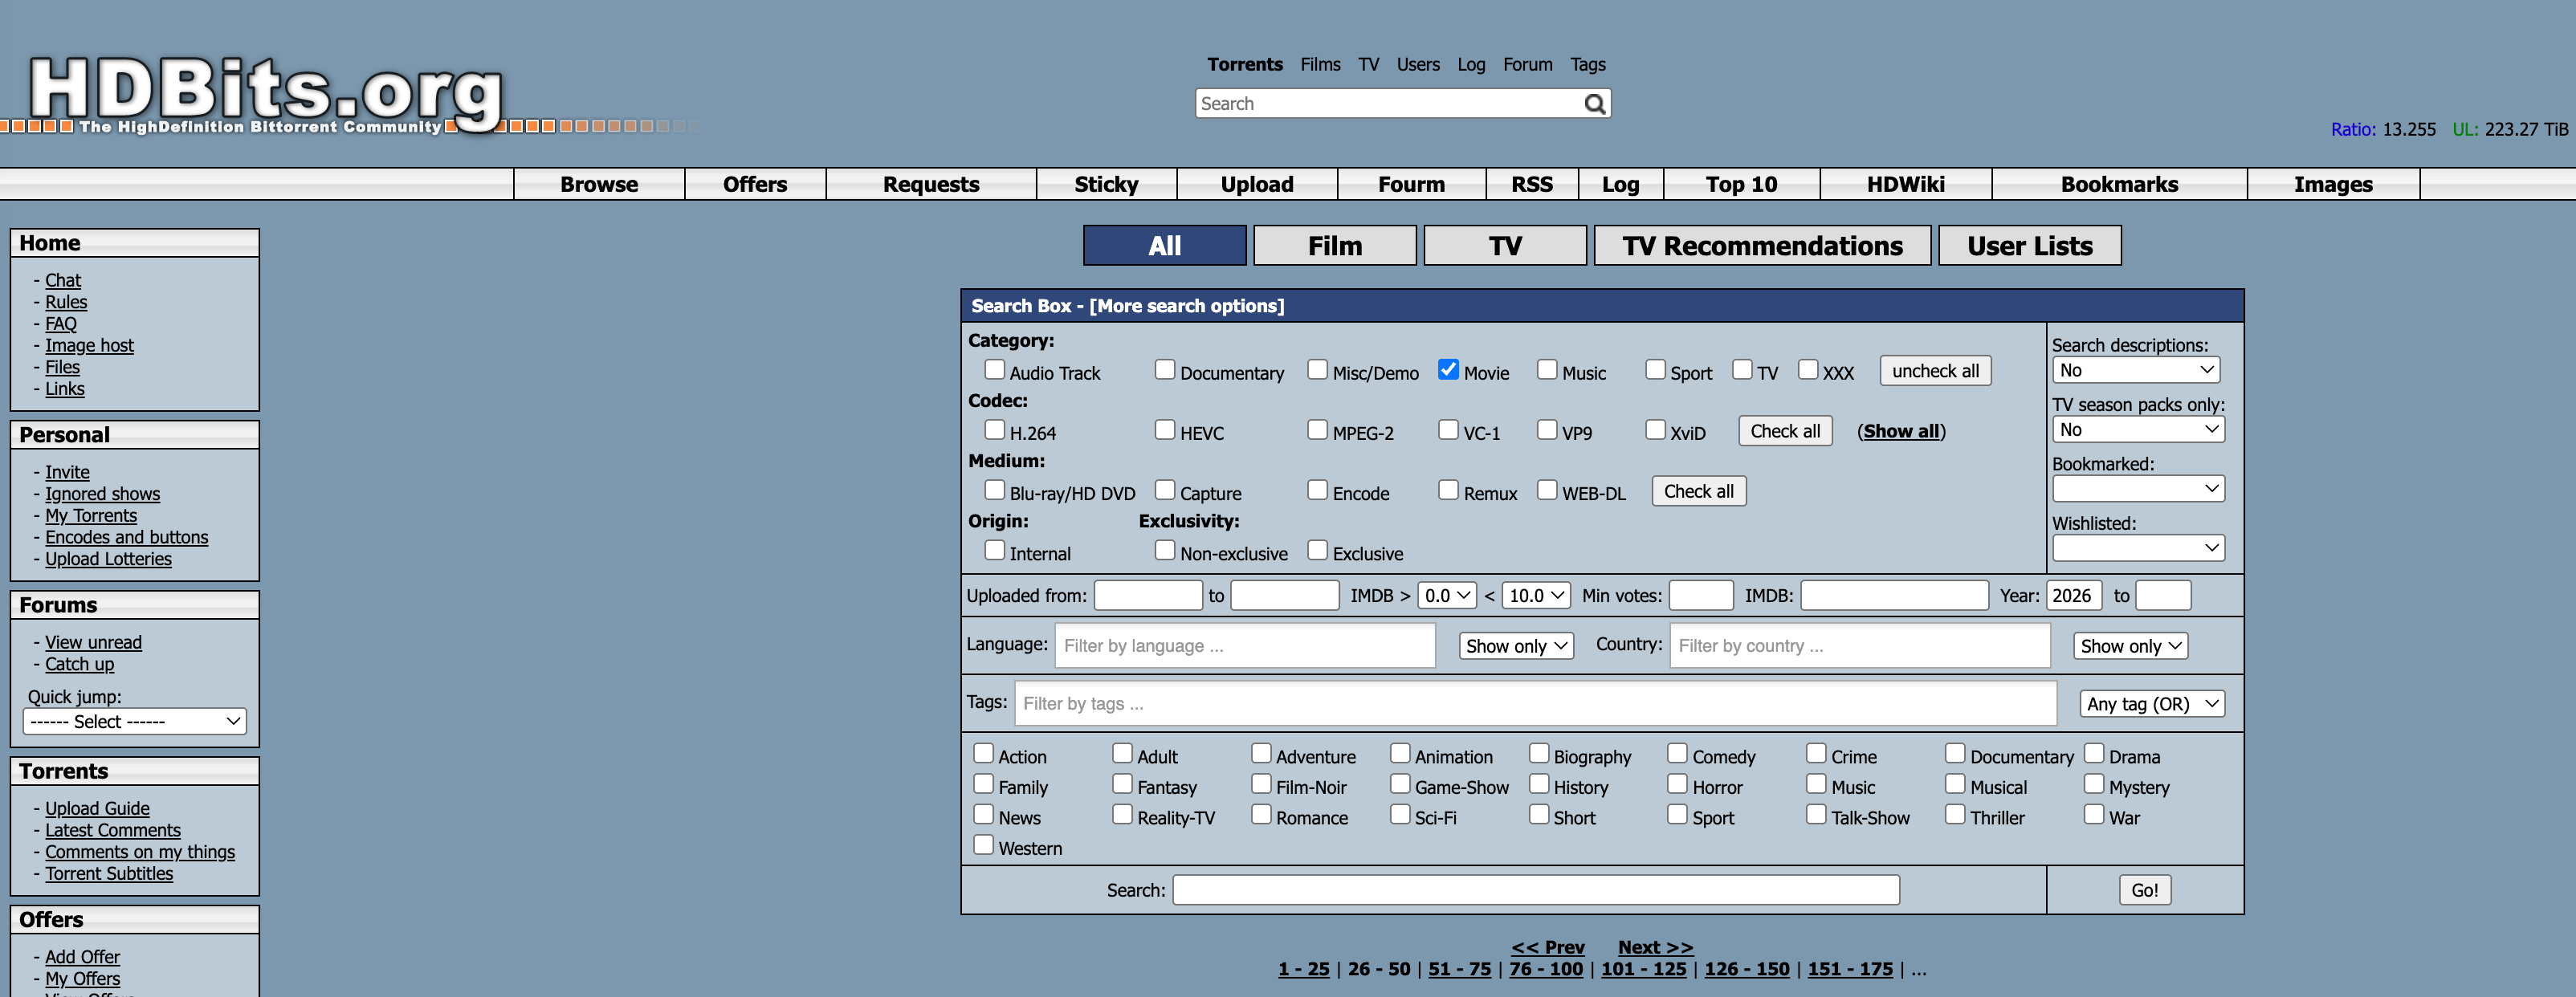Image resolution: width=2576 pixels, height=997 pixels.
Task: Open the Any tag (OR) dropdown
Action: pos(2152,704)
